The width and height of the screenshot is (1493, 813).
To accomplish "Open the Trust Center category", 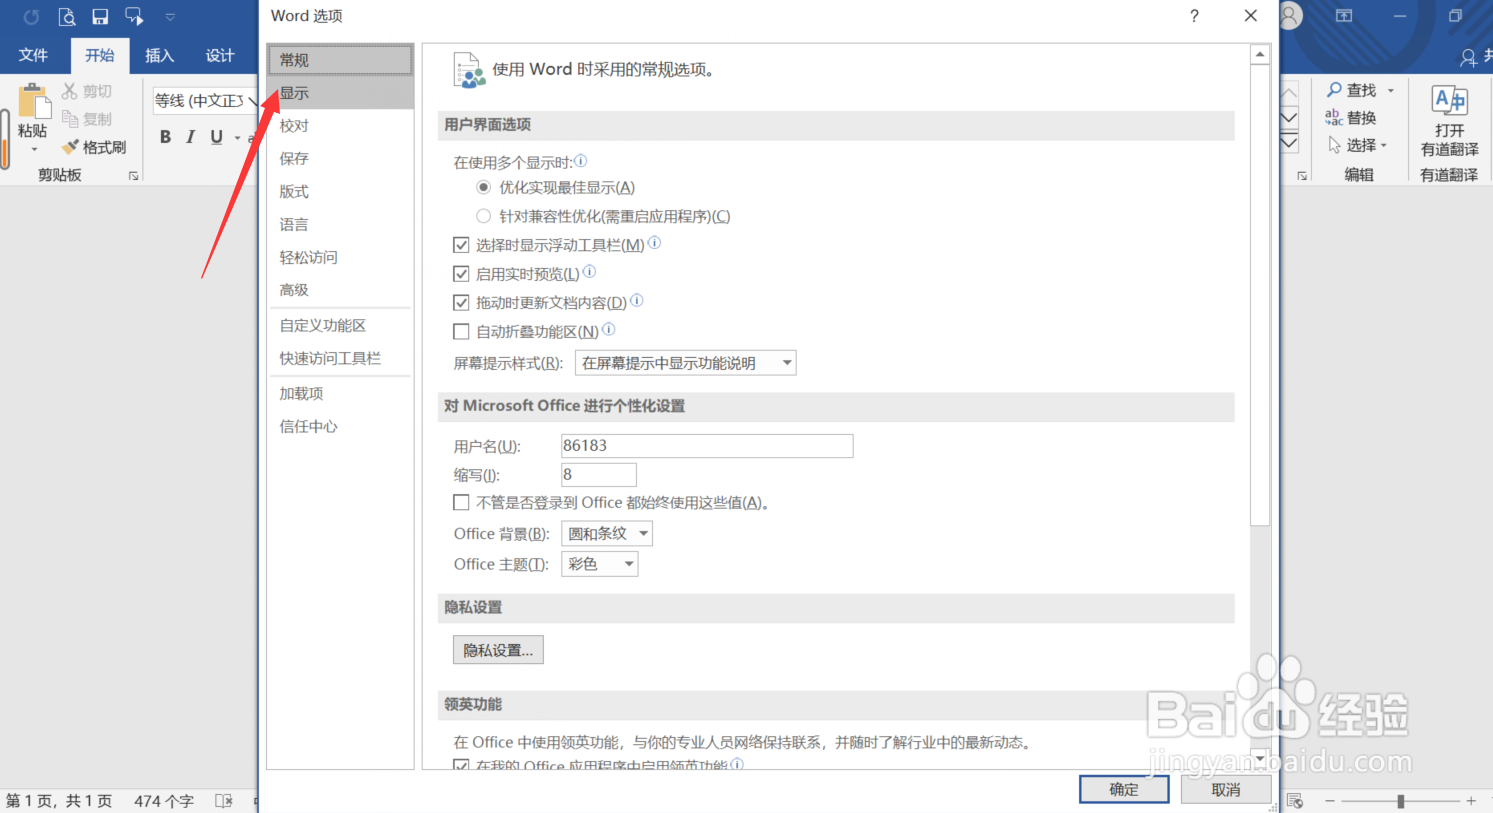I will [x=340, y=427].
